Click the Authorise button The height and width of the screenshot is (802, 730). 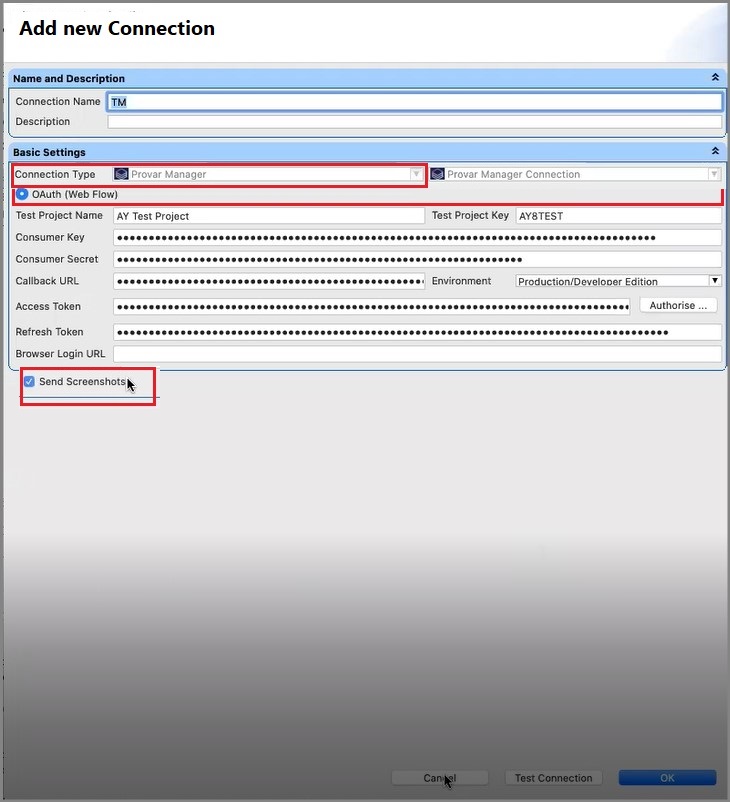(x=678, y=306)
